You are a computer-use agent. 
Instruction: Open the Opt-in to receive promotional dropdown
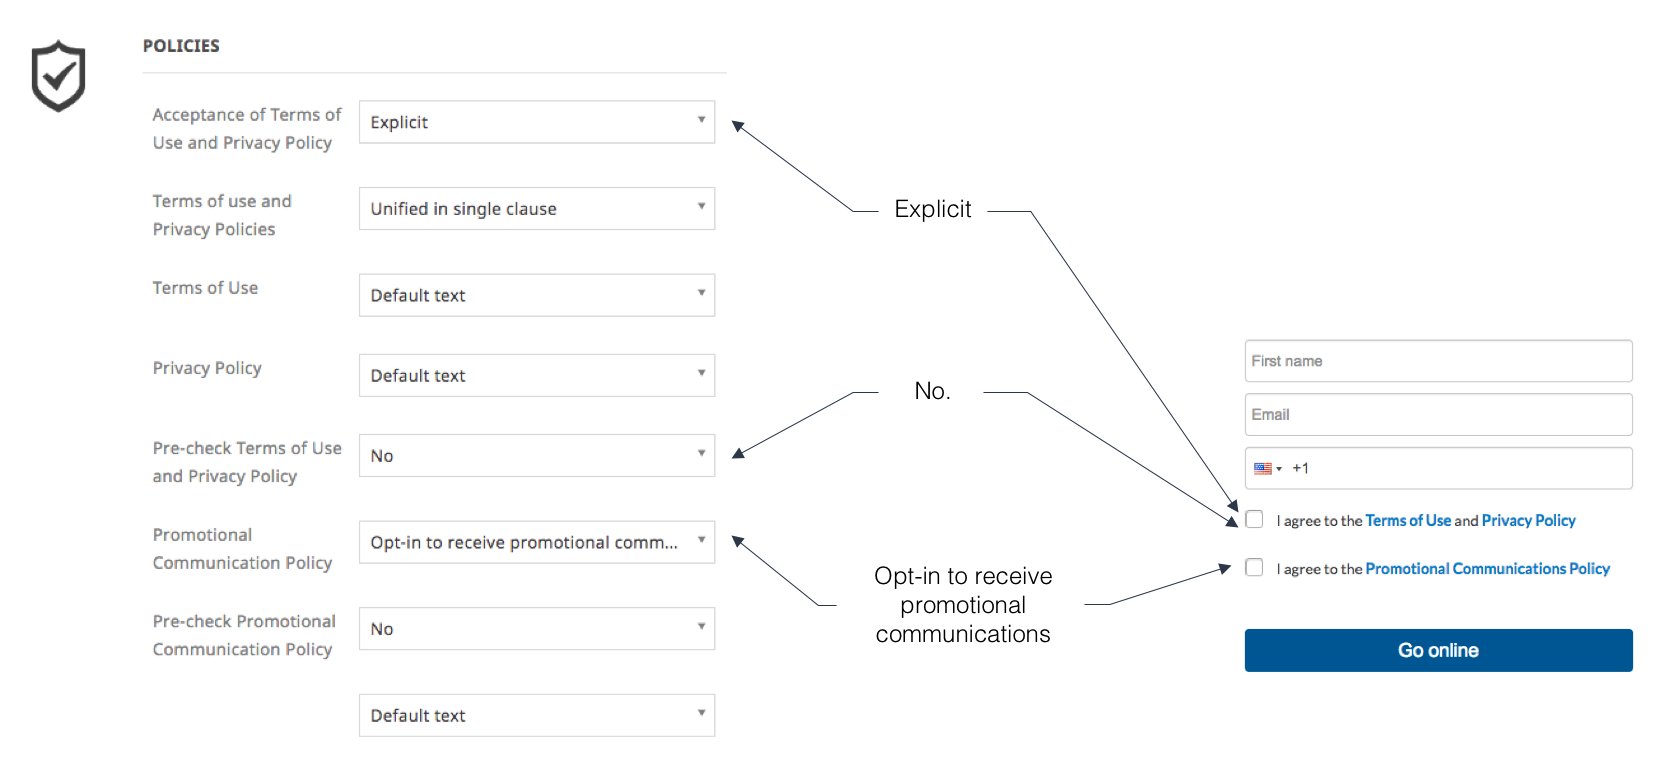537,542
